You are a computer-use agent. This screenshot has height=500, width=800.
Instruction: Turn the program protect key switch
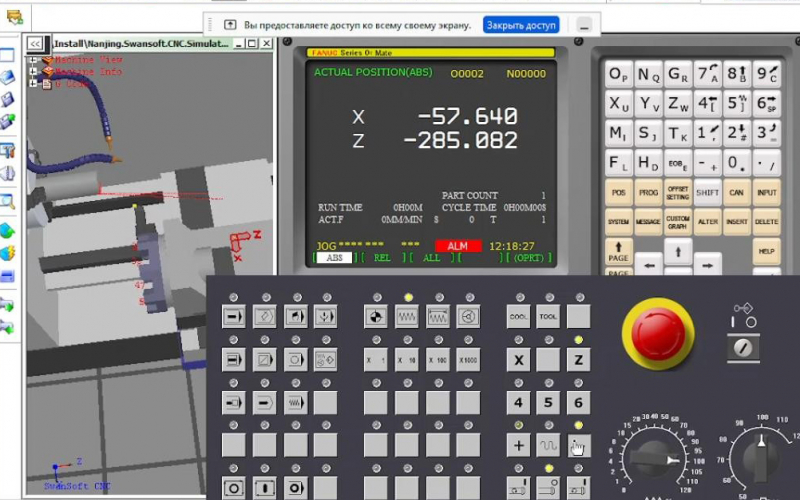click(x=743, y=348)
